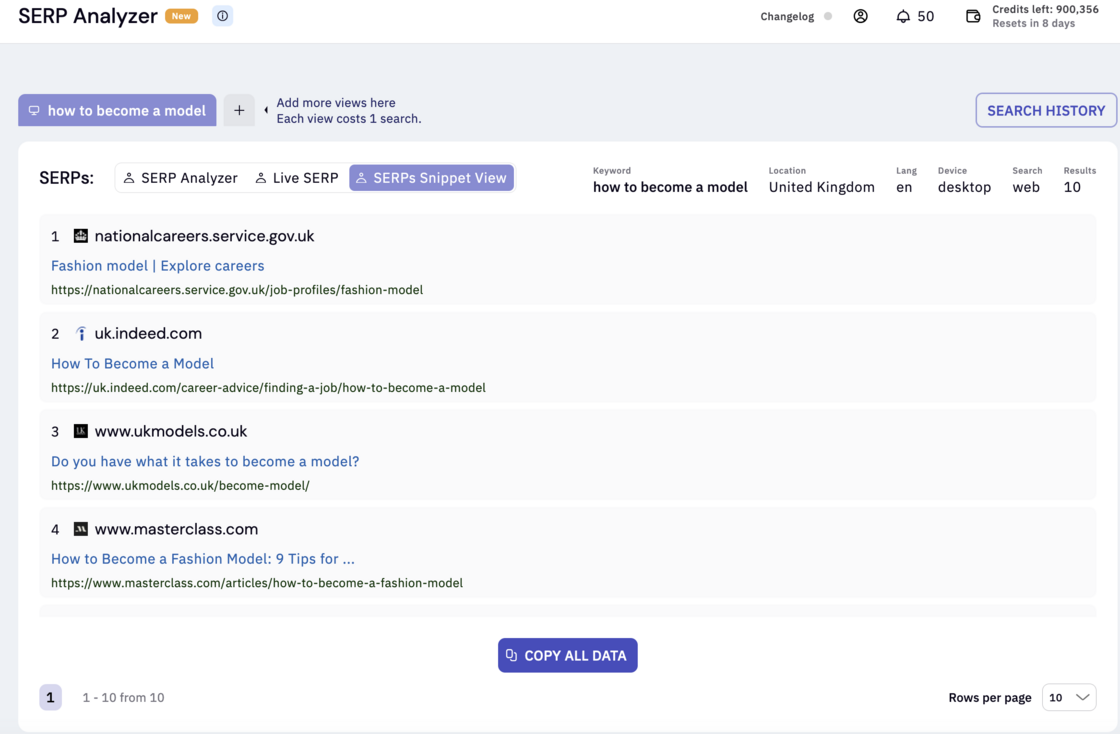Click the gov.uk favicon in result 1
The image size is (1120, 734).
pos(81,236)
